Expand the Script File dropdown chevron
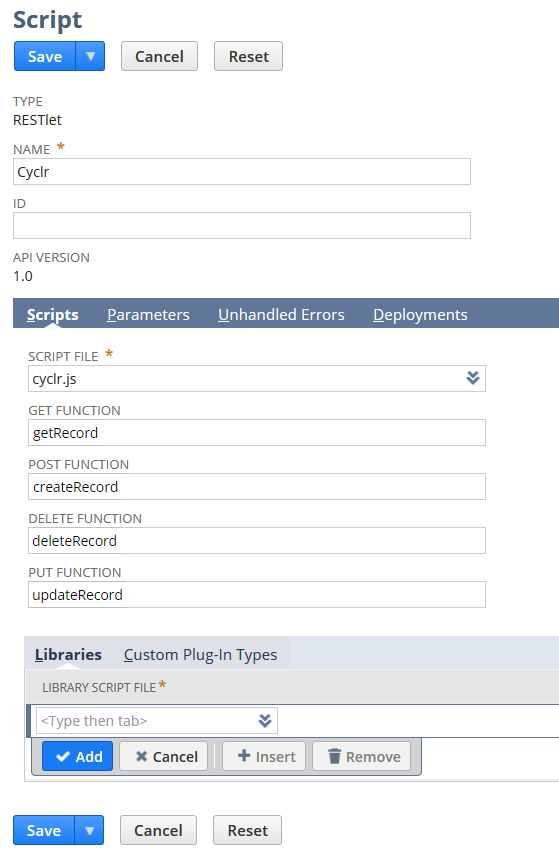 click(473, 378)
